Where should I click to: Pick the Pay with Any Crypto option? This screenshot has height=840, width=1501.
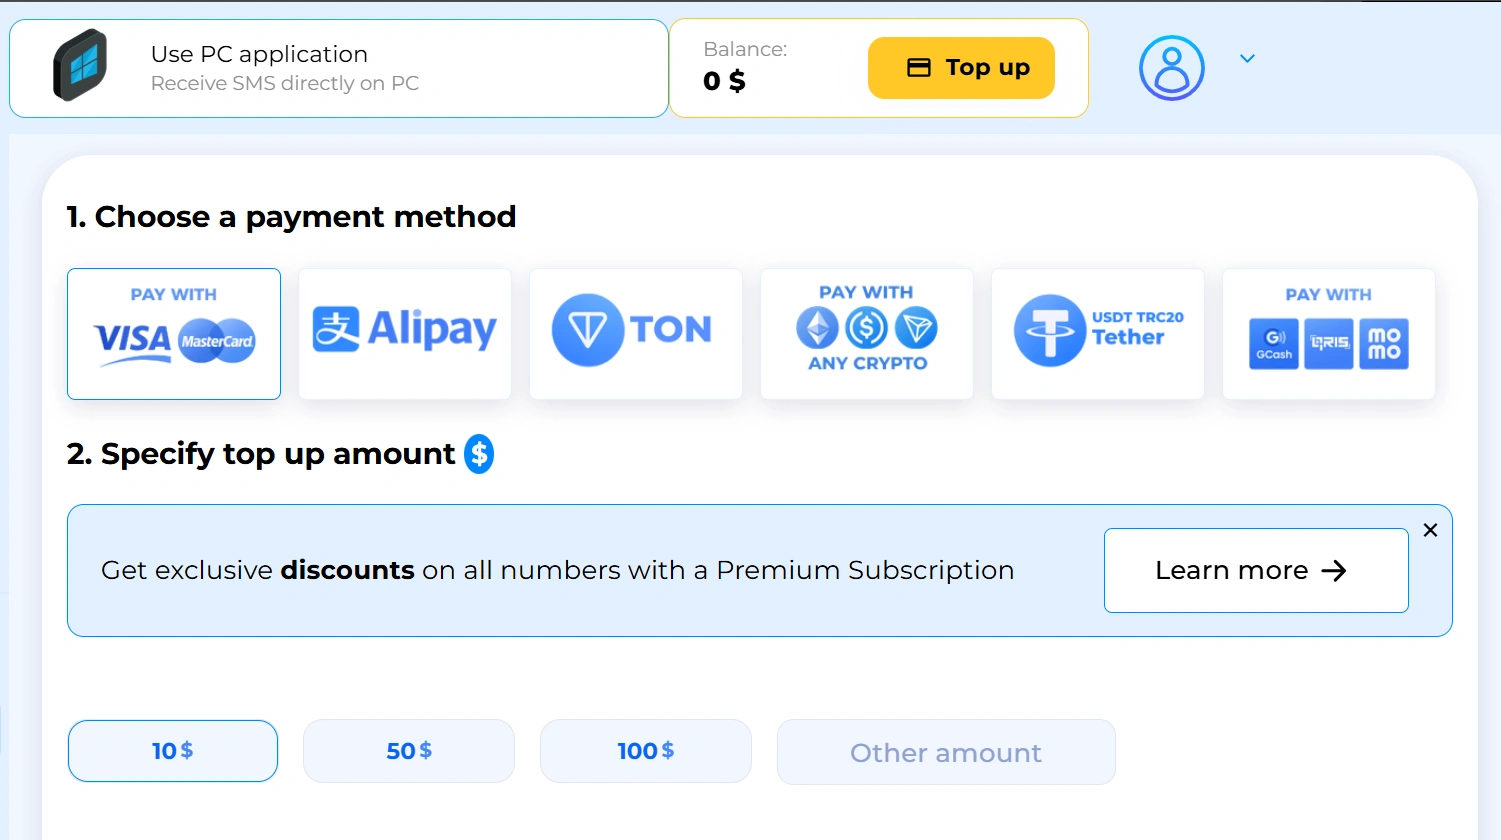point(867,334)
